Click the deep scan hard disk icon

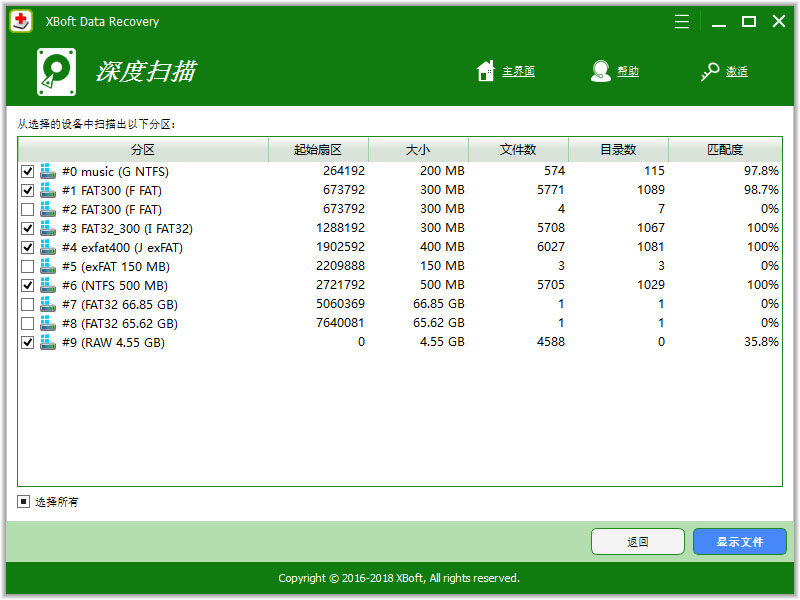point(57,72)
